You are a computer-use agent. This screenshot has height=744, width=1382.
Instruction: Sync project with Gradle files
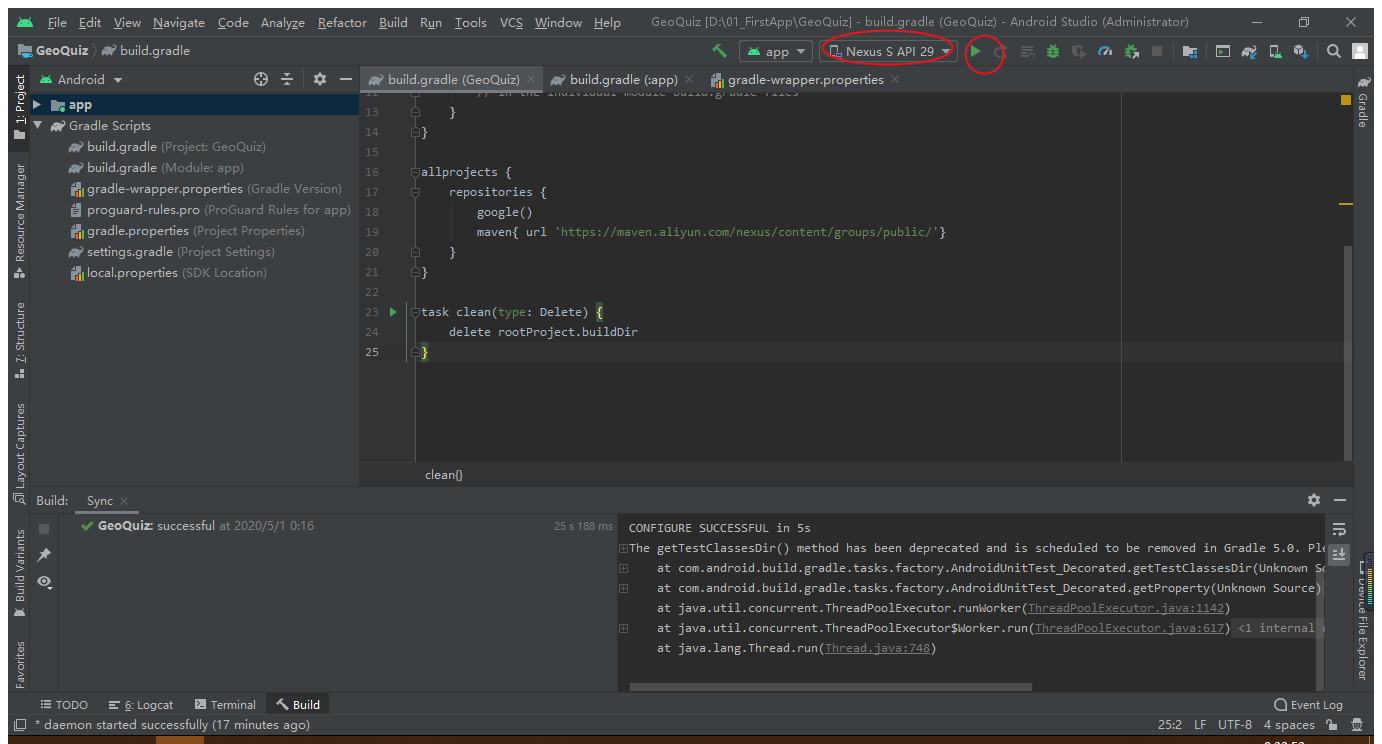[1251, 50]
